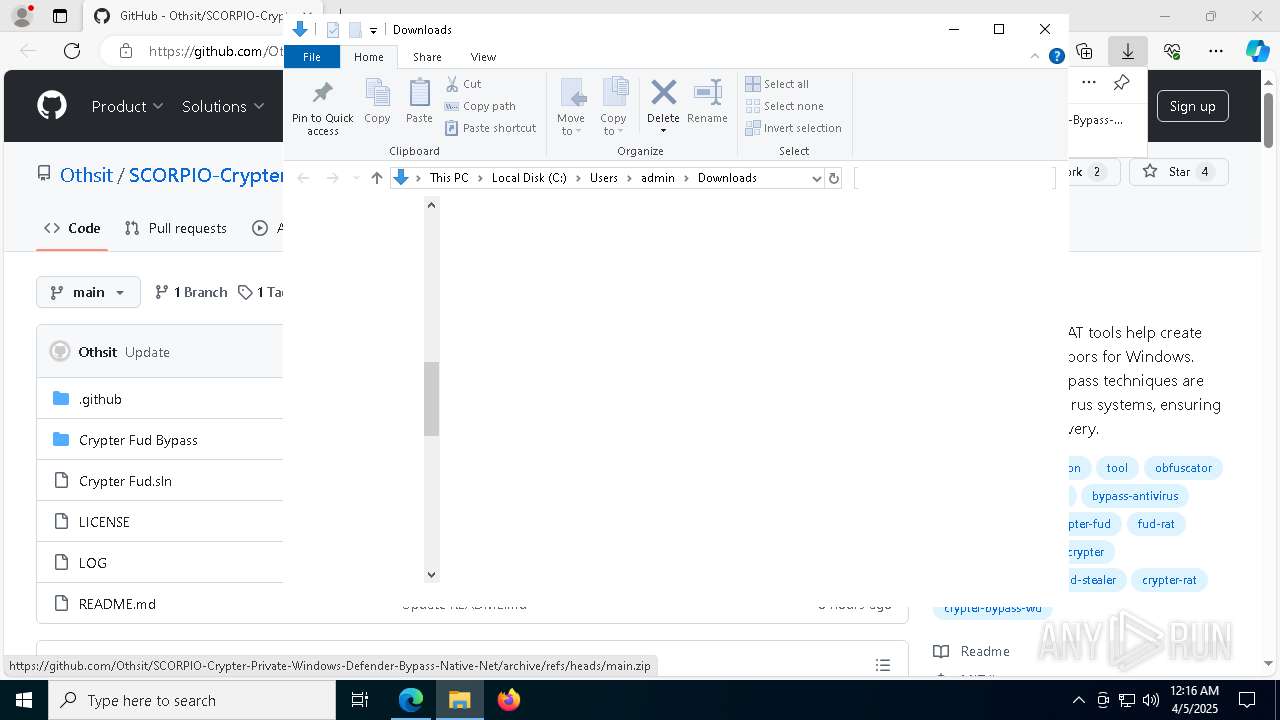Image resolution: width=1280 pixels, height=720 pixels.
Task: Click the Edge refresh button
Action: [72, 50]
